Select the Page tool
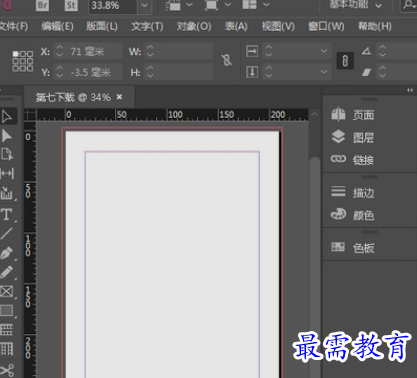417x378 pixels. point(7,154)
